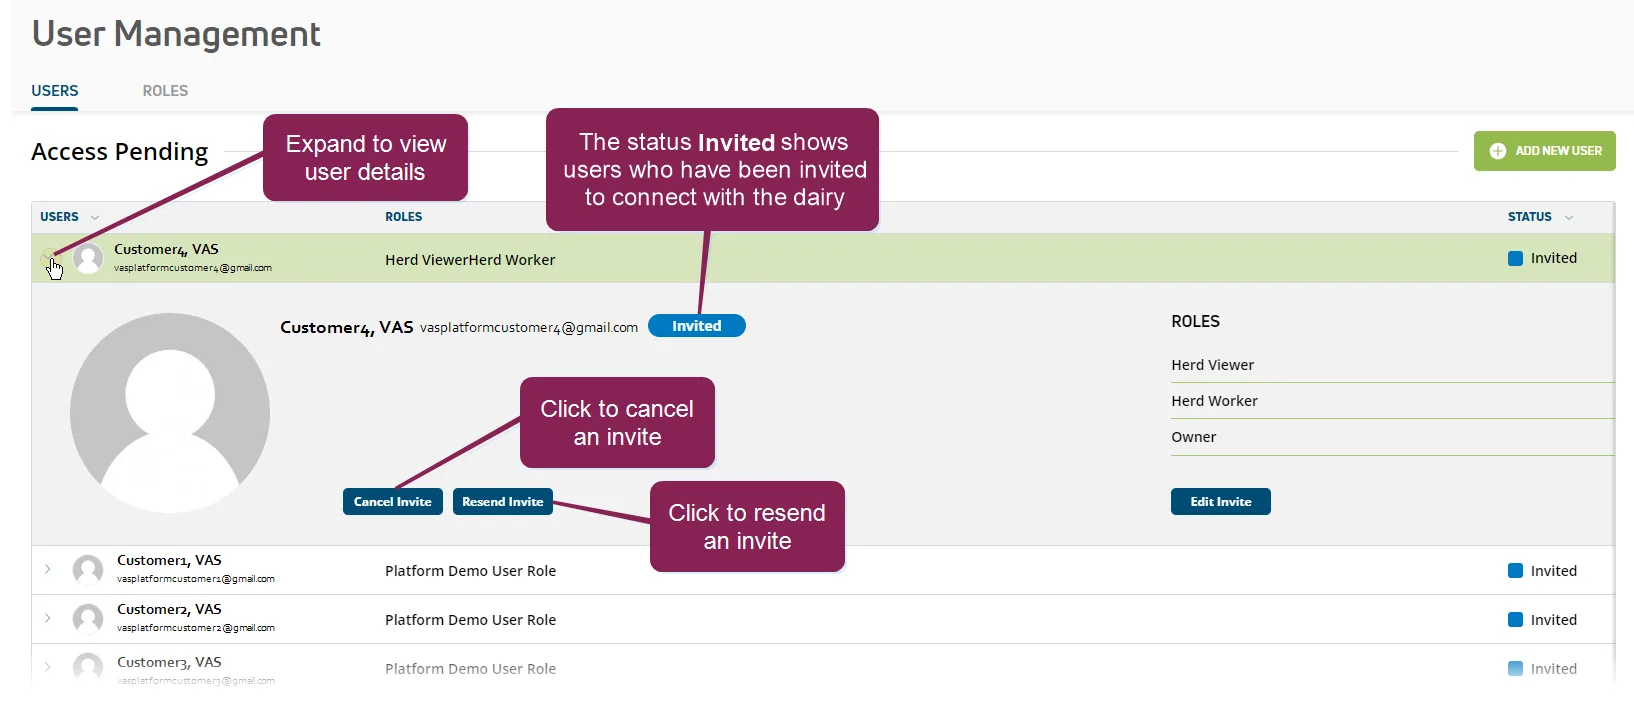Image resolution: width=1634 pixels, height=704 pixels.
Task: Click the avatar icon for Customer2, VAS
Action: coord(88,619)
